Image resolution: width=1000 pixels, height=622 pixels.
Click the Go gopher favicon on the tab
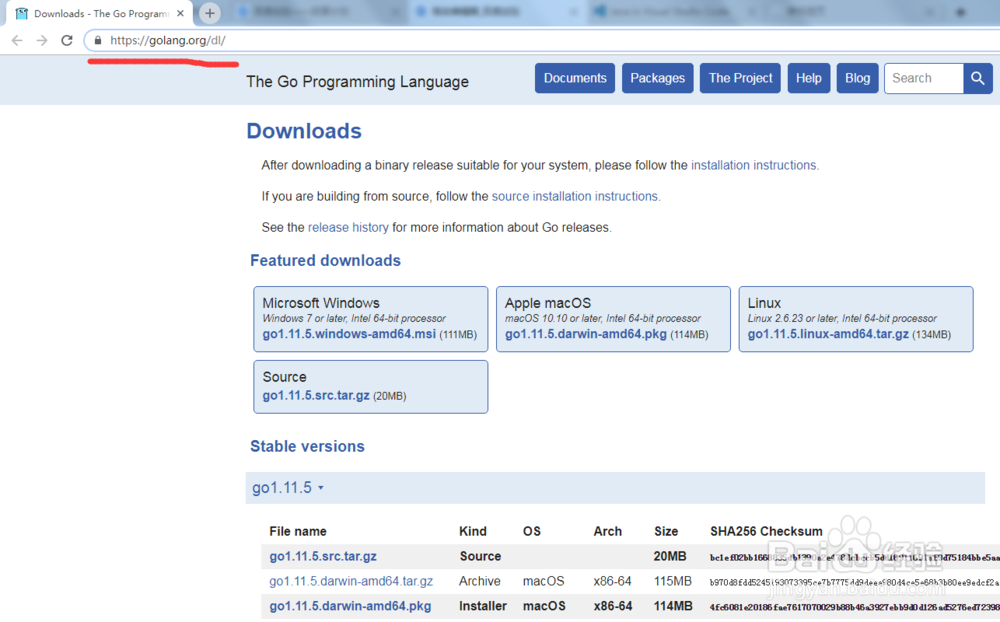tap(22, 13)
